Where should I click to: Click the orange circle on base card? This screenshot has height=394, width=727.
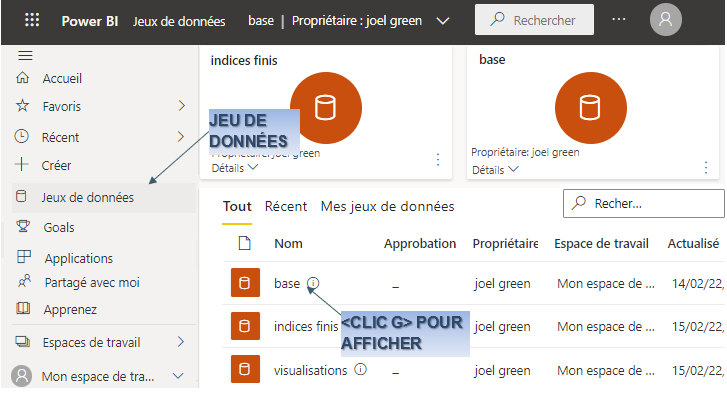(x=591, y=108)
